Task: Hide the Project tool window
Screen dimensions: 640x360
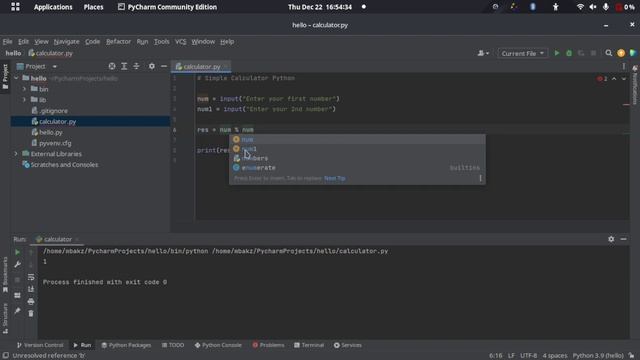Action: click(x=164, y=66)
